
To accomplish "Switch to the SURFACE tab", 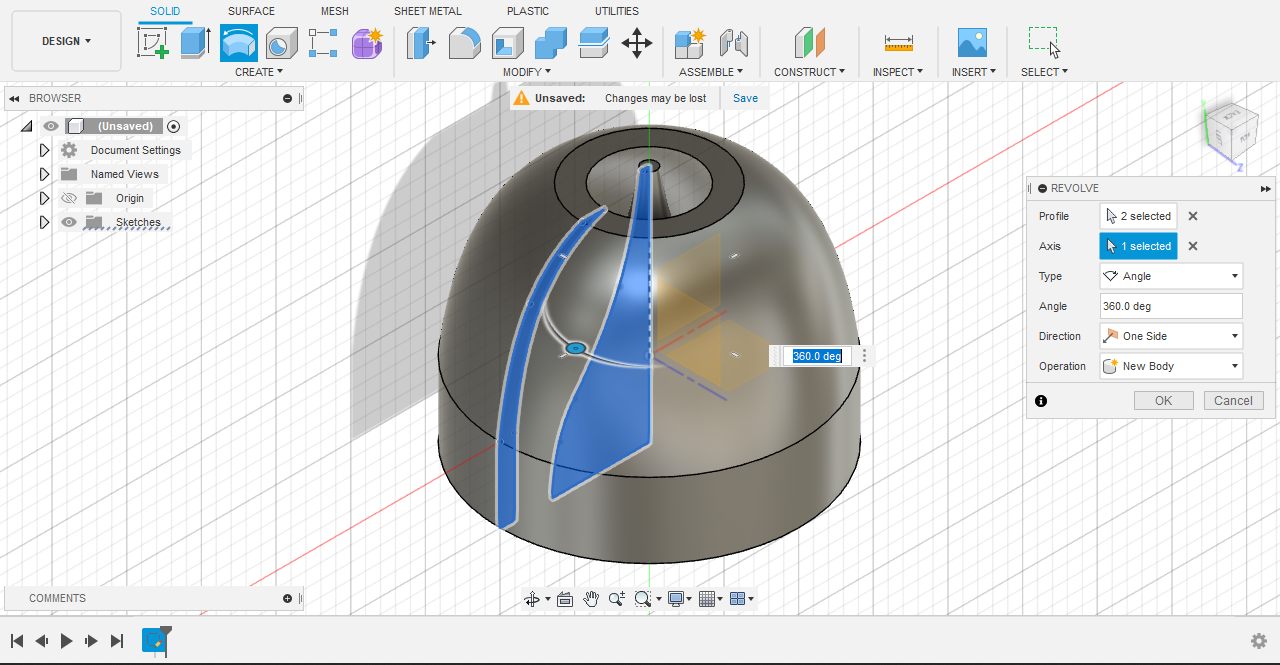I will point(251,11).
